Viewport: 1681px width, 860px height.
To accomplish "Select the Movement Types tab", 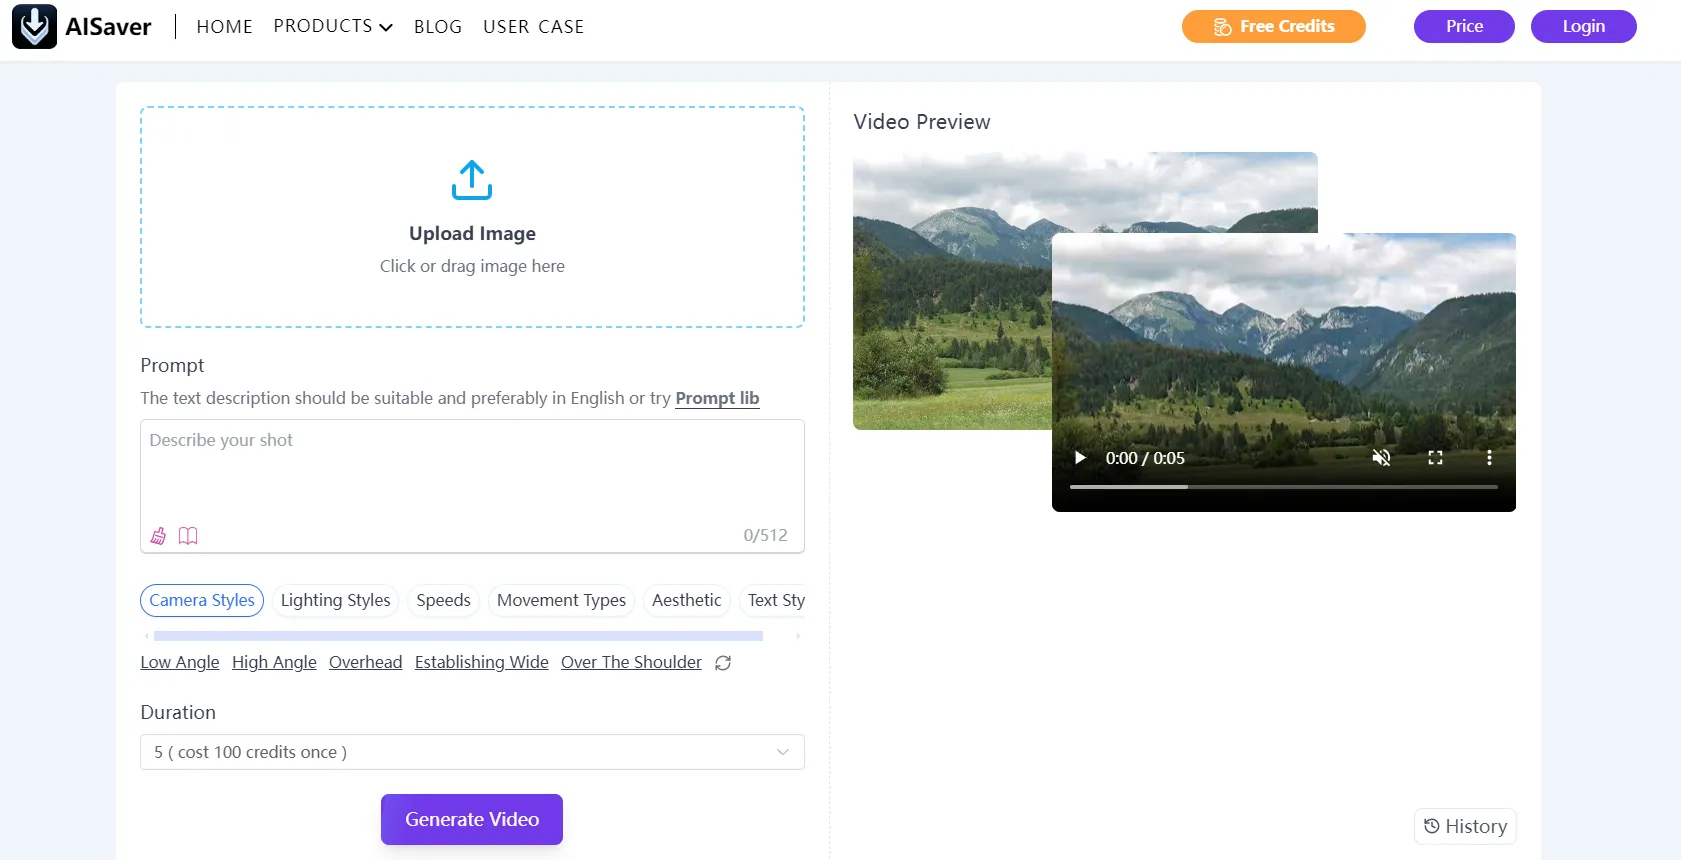I will pos(561,600).
